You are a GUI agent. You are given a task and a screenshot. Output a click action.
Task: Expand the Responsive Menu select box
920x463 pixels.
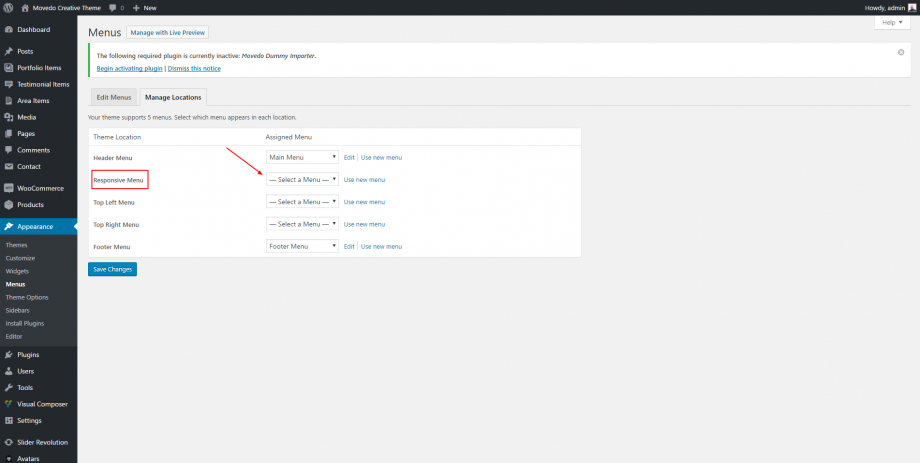click(302, 179)
